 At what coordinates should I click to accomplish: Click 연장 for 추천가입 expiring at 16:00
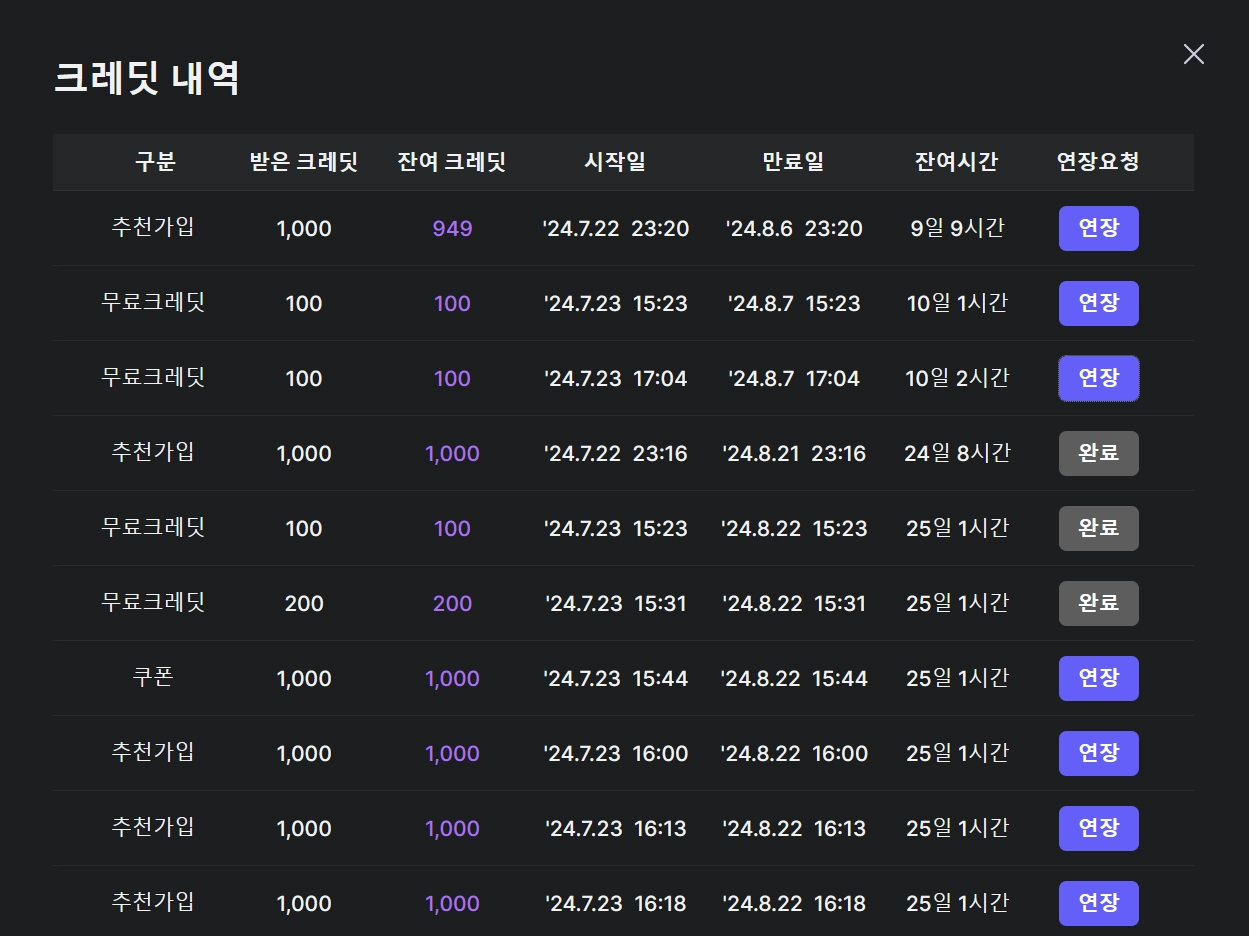click(x=1098, y=753)
